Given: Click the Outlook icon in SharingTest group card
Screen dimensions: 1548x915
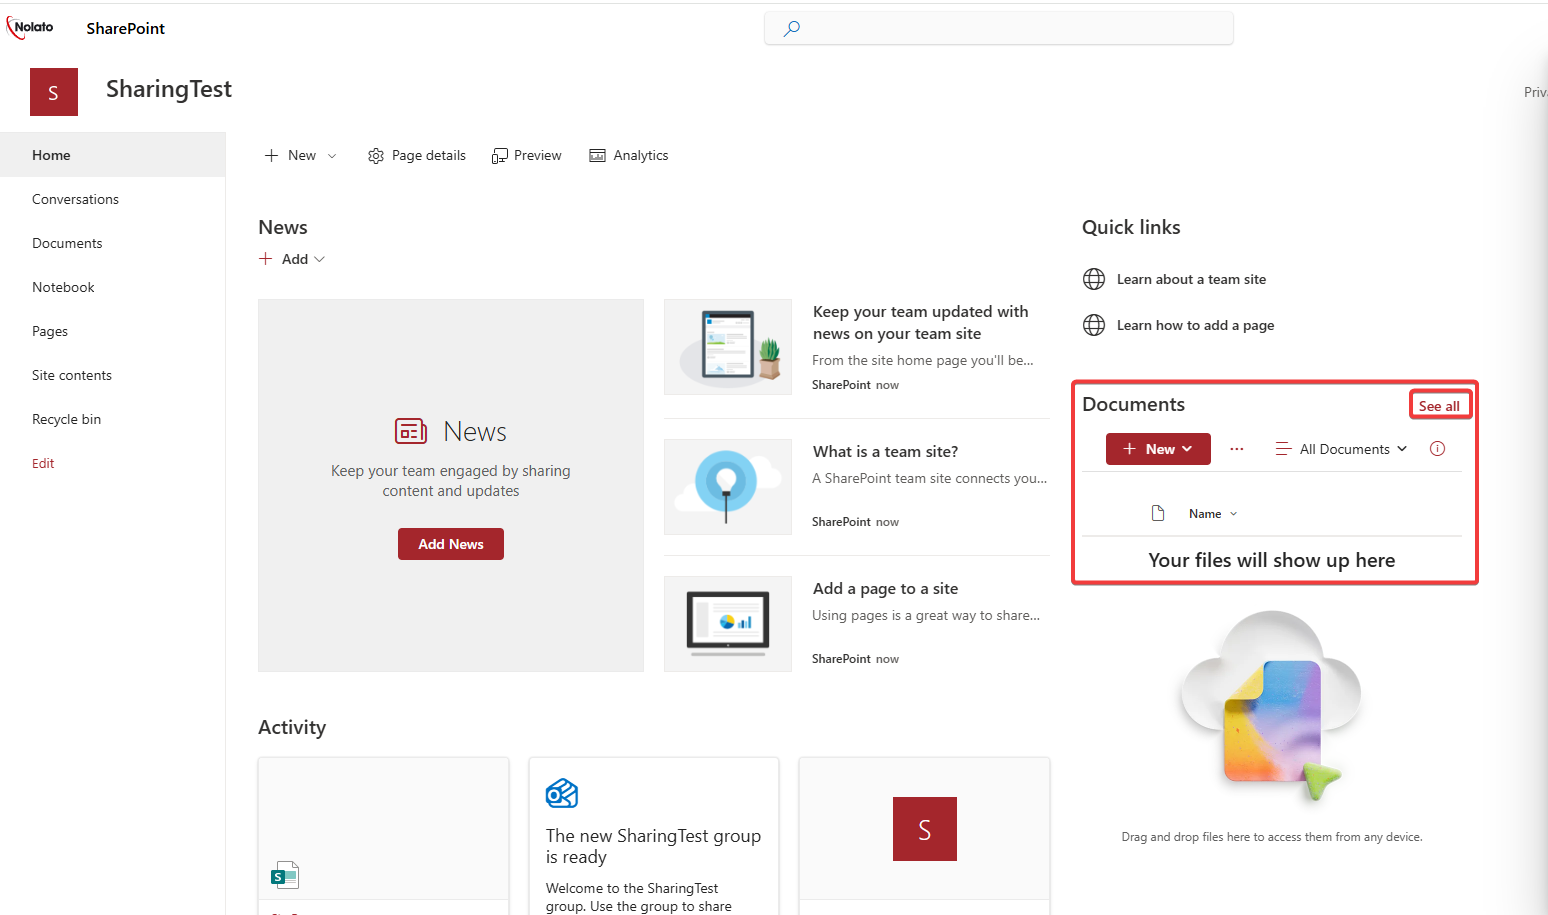Looking at the screenshot, I should (562, 793).
